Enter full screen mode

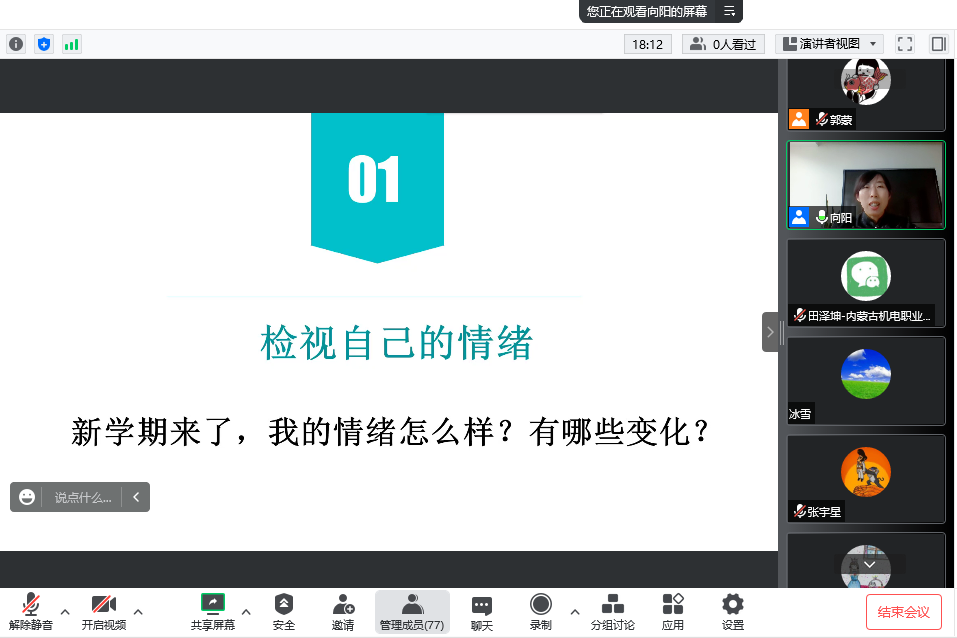(905, 44)
